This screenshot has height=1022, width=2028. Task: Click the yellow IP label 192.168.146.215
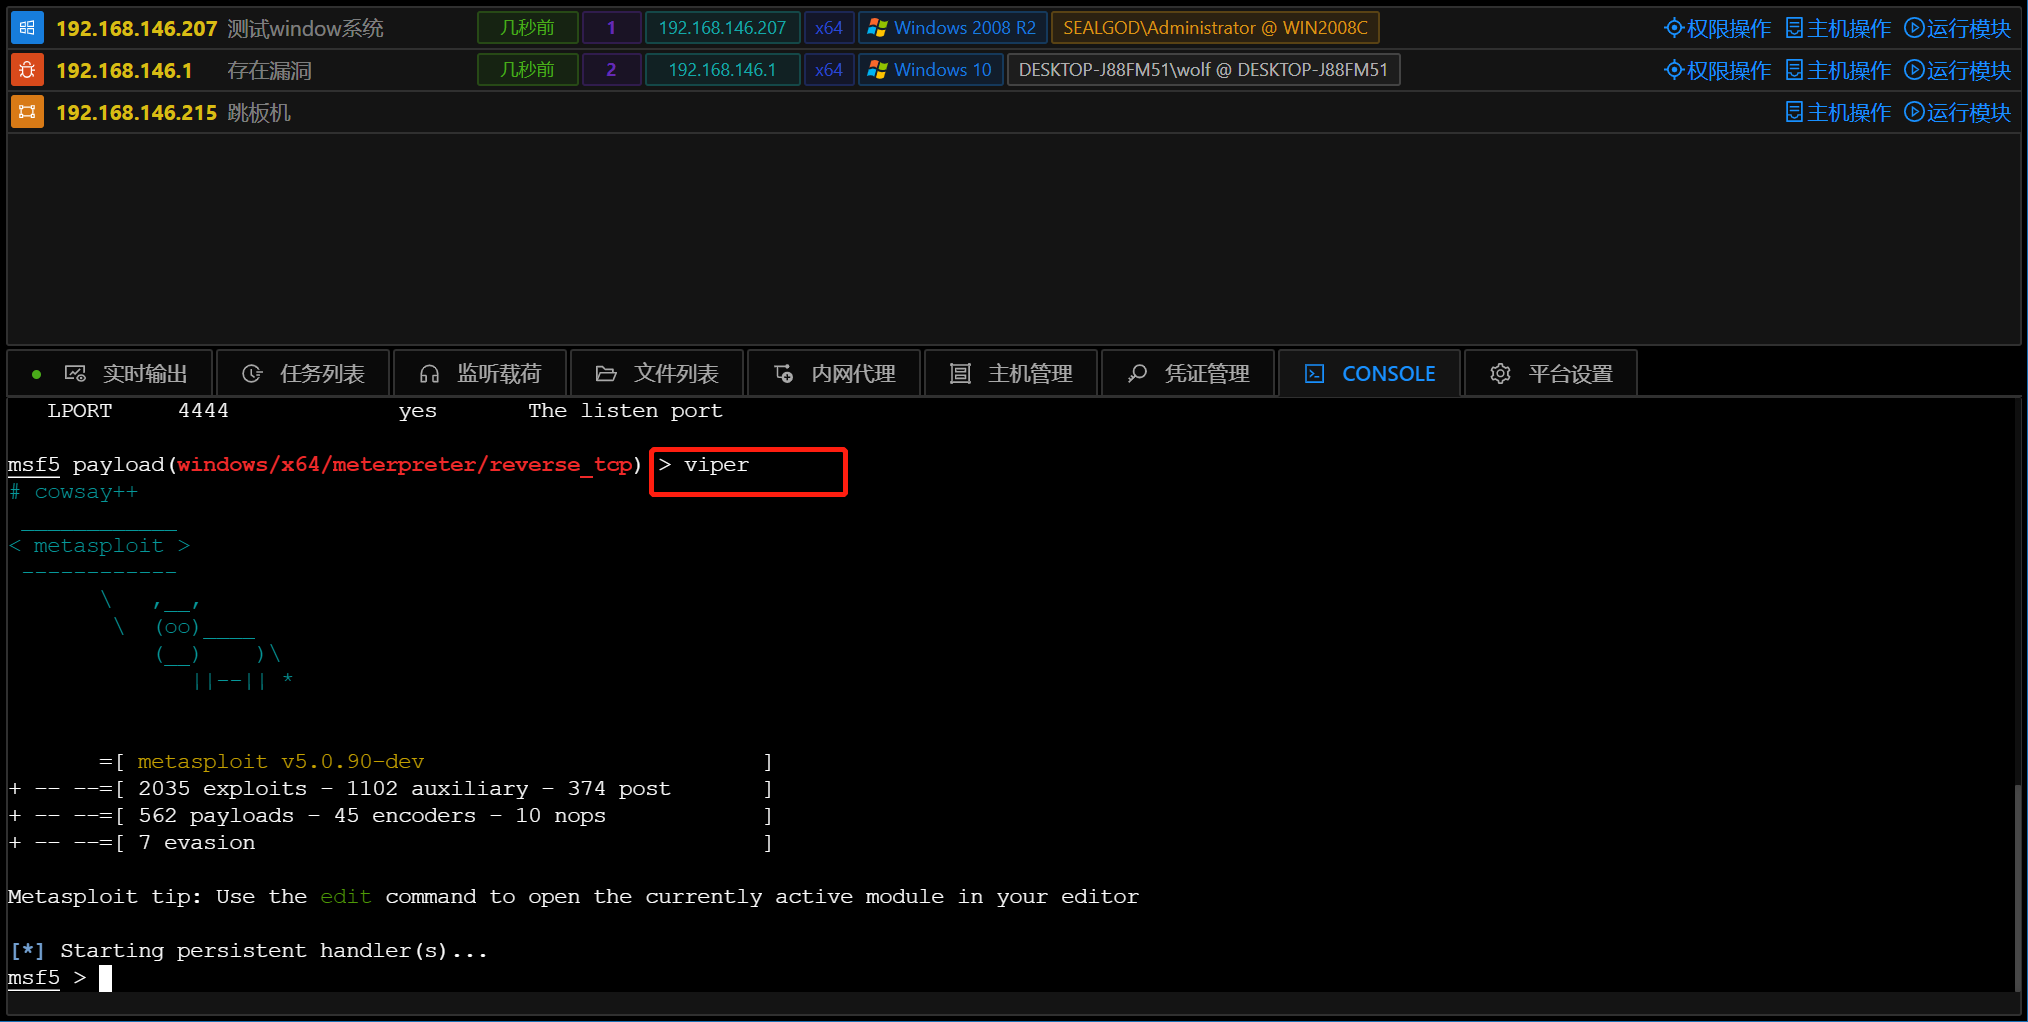(x=136, y=113)
